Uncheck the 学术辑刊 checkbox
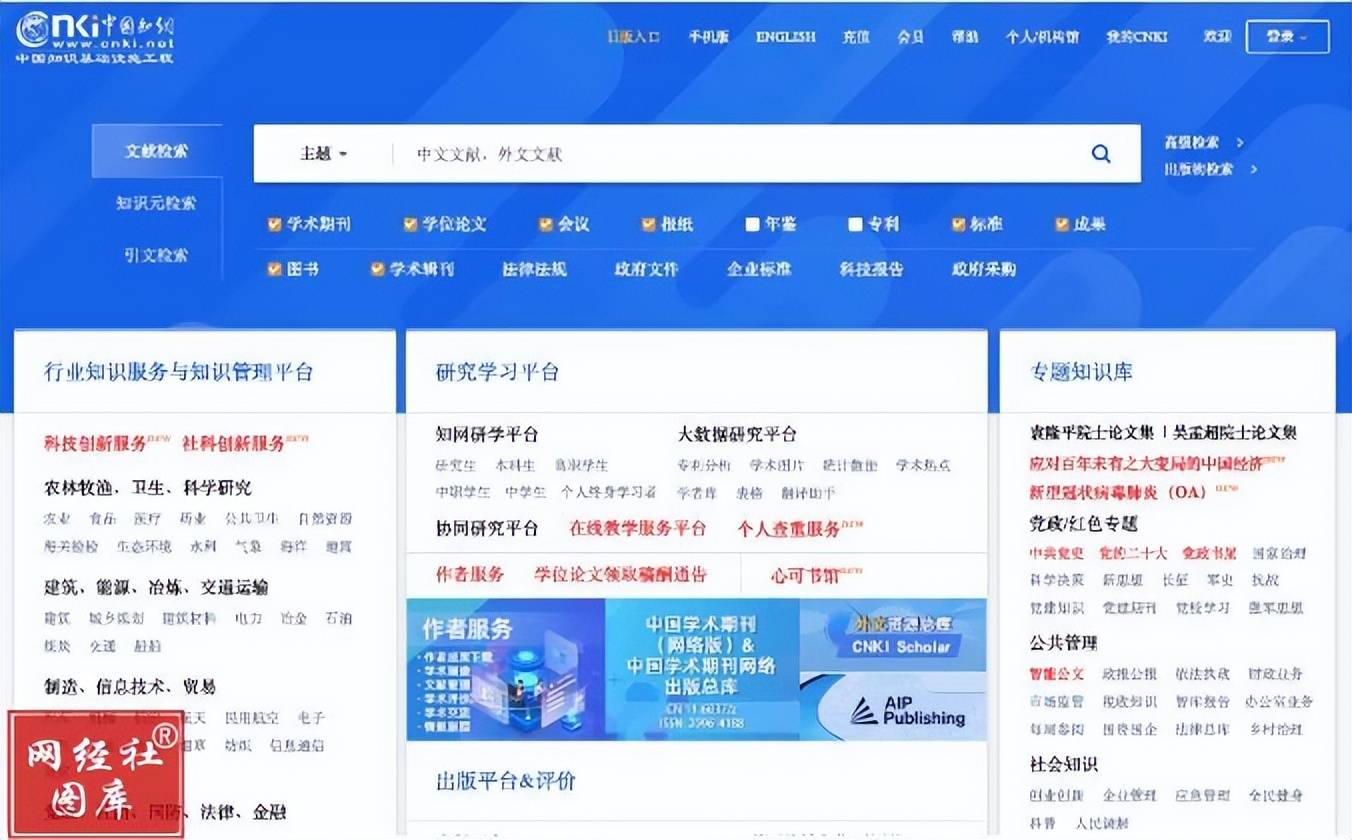The width and height of the screenshot is (1352, 840). pos(377,269)
